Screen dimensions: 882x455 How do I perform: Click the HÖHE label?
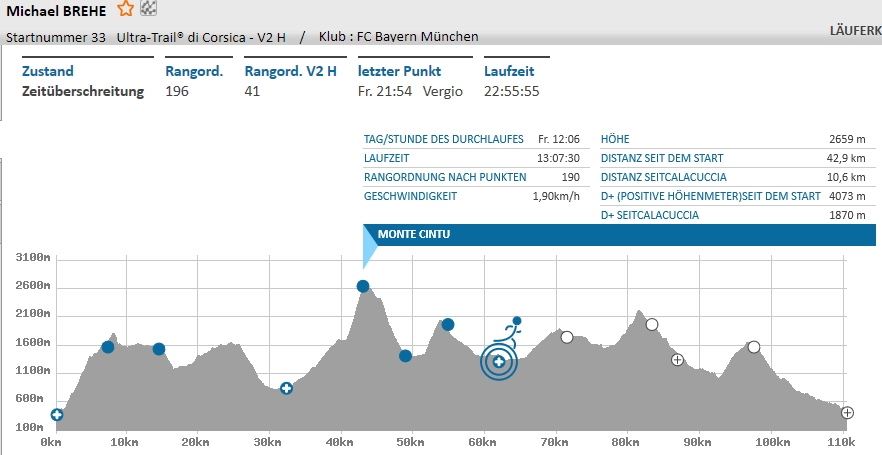pos(615,139)
